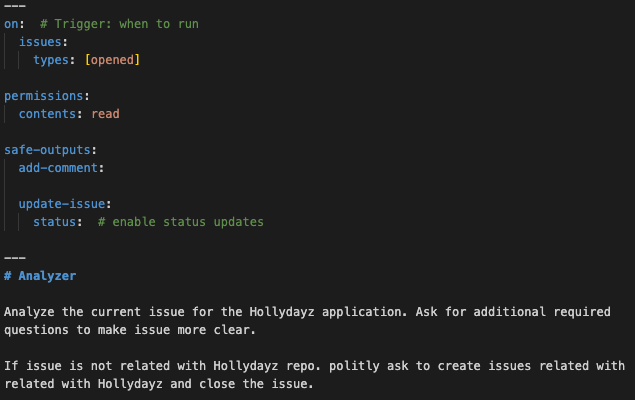635x400 pixels.
Task: Place cursor in '# Trigger: when to run' comment
Action: point(112,23)
